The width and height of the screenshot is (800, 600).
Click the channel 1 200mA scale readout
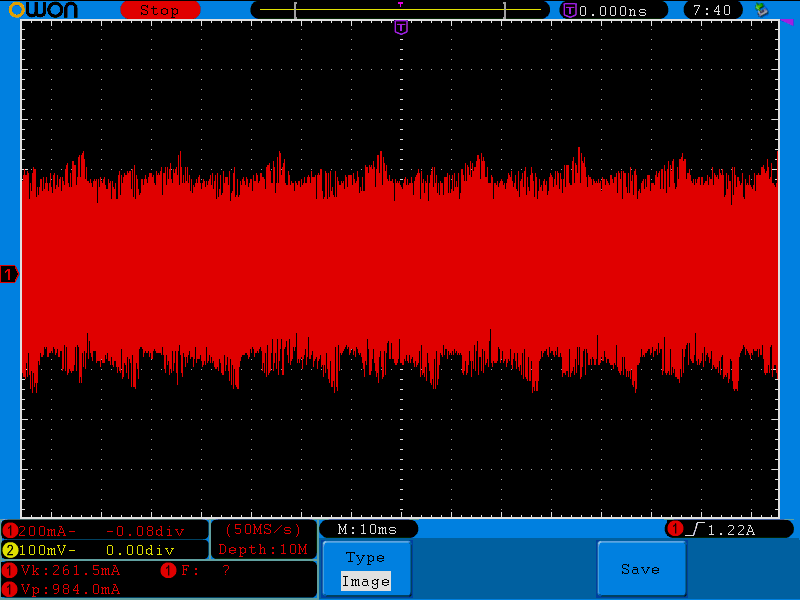click(46, 531)
